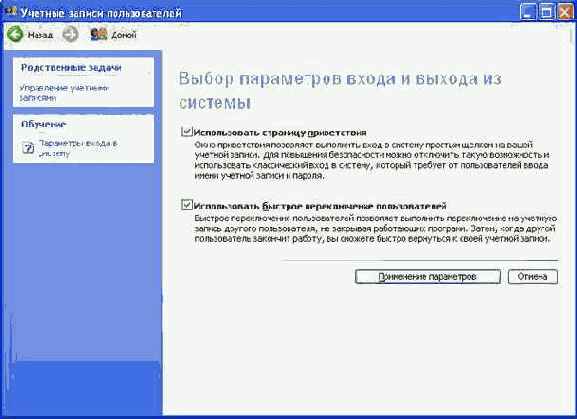Viewport: 577px width, 419px height.
Task: Open Параметры входа в систему help link
Action: (78, 148)
